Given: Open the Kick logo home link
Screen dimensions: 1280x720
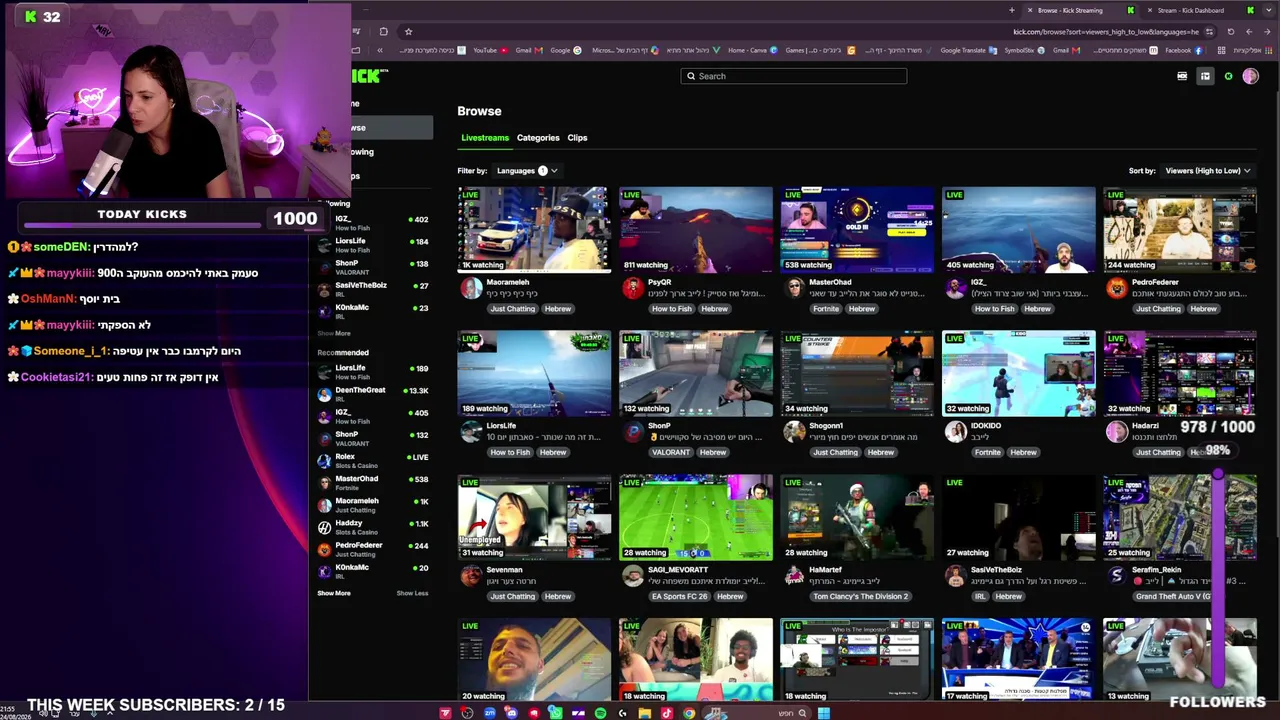Looking at the screenshot, I should click(370, 76).
